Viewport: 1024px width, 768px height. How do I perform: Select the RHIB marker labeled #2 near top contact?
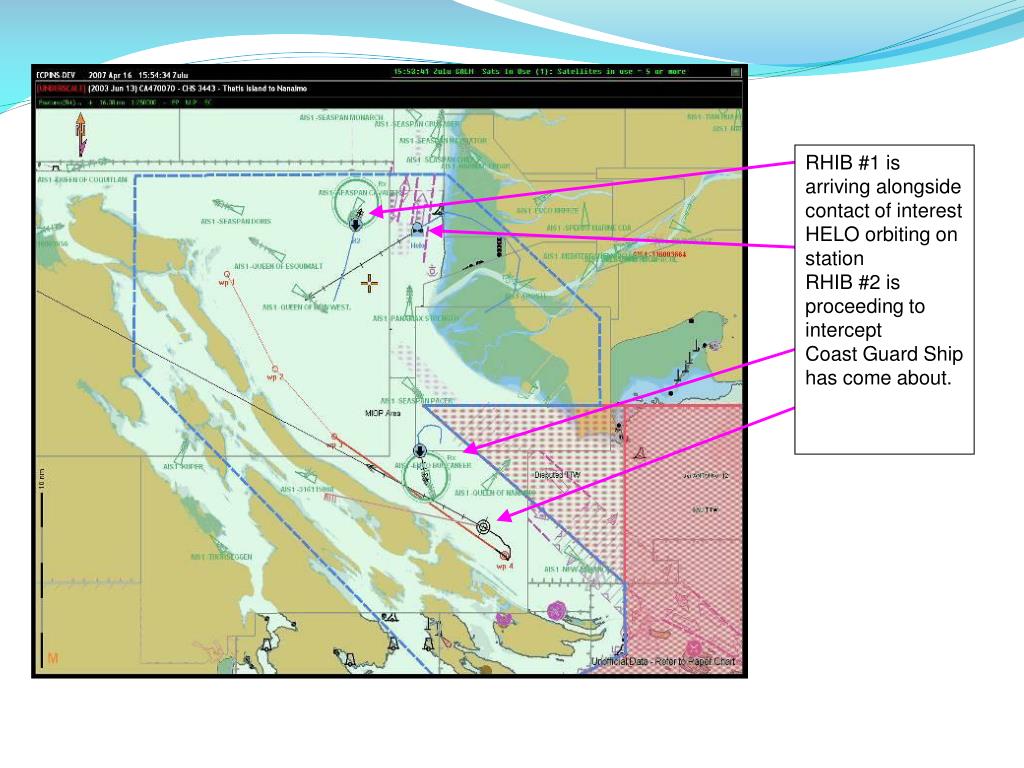355,225
